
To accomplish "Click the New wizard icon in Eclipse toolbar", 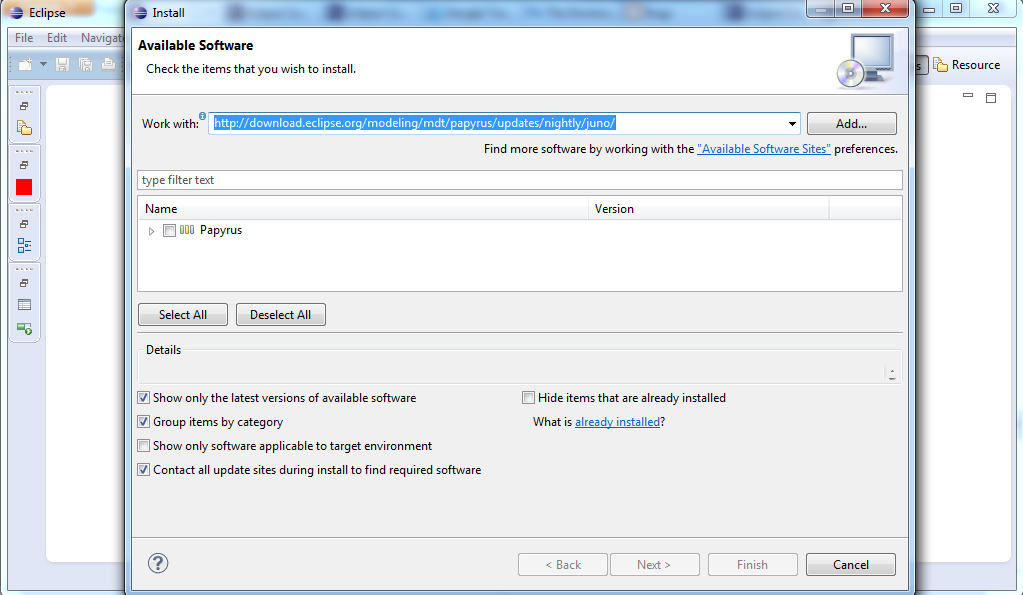I will [x=25, y=64].
